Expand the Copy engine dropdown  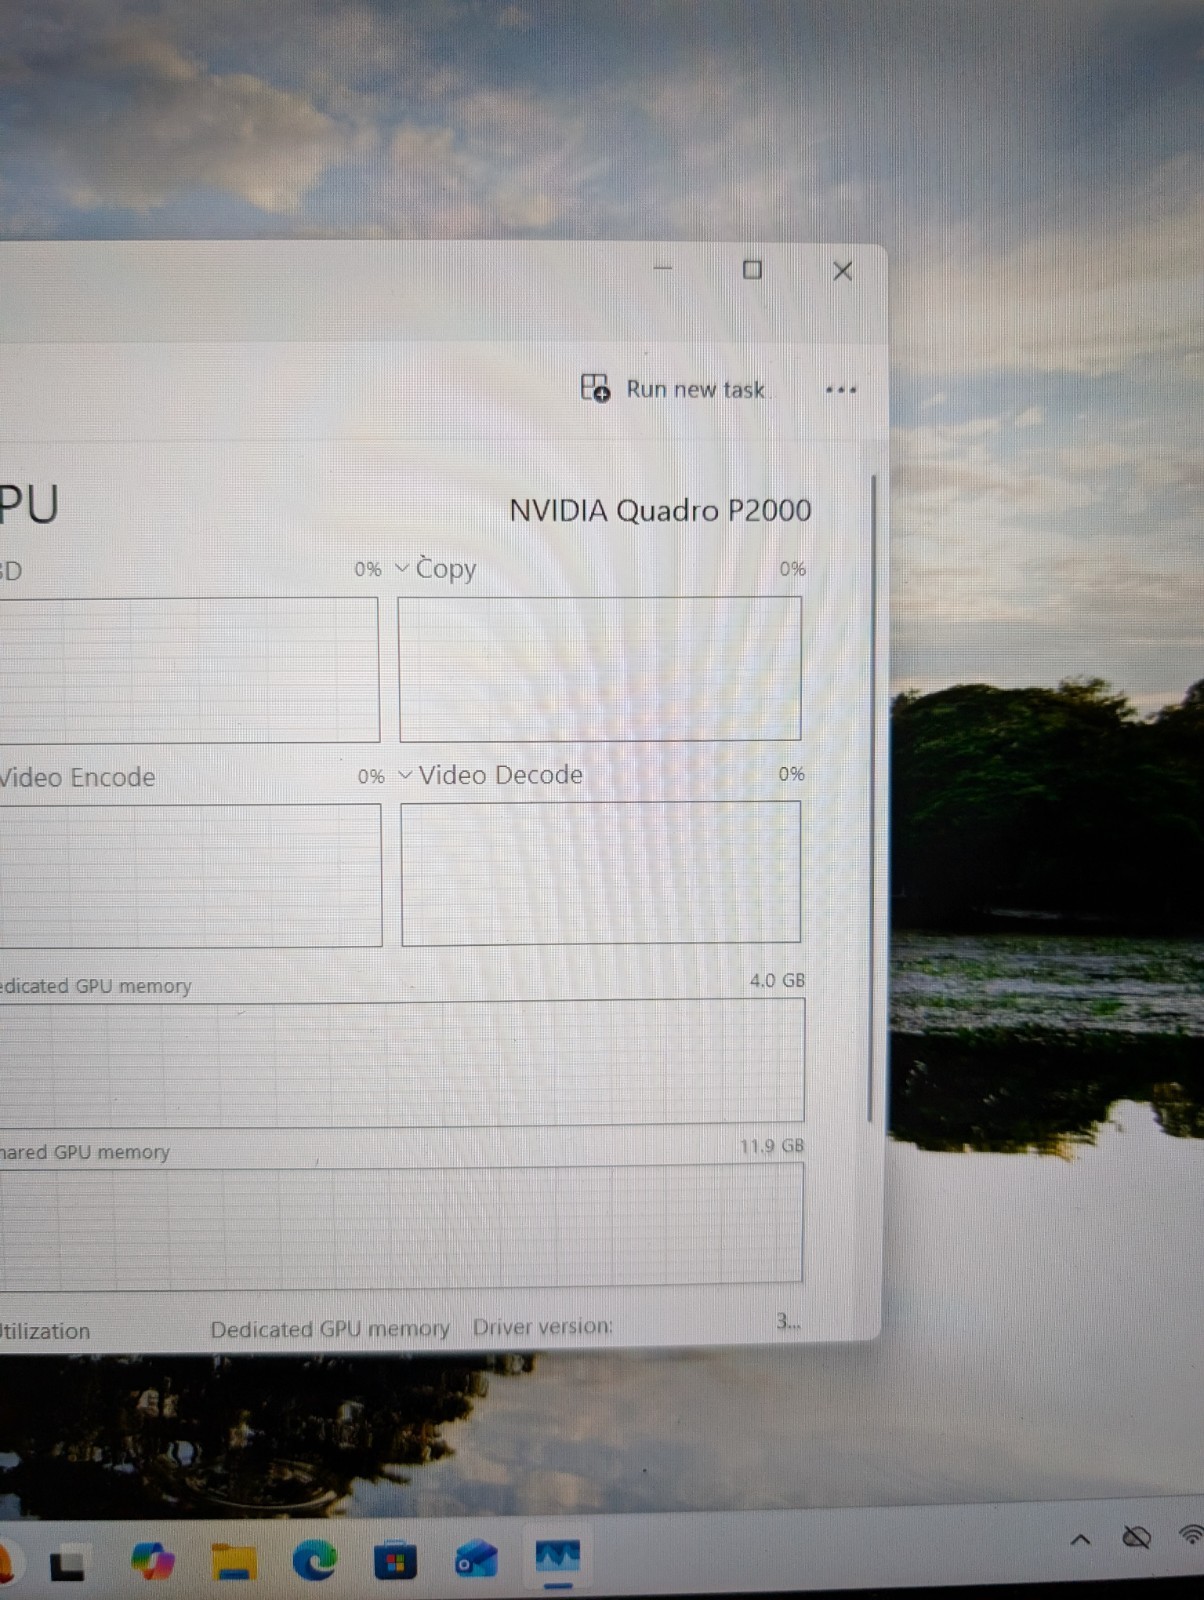tap(402, 568)
